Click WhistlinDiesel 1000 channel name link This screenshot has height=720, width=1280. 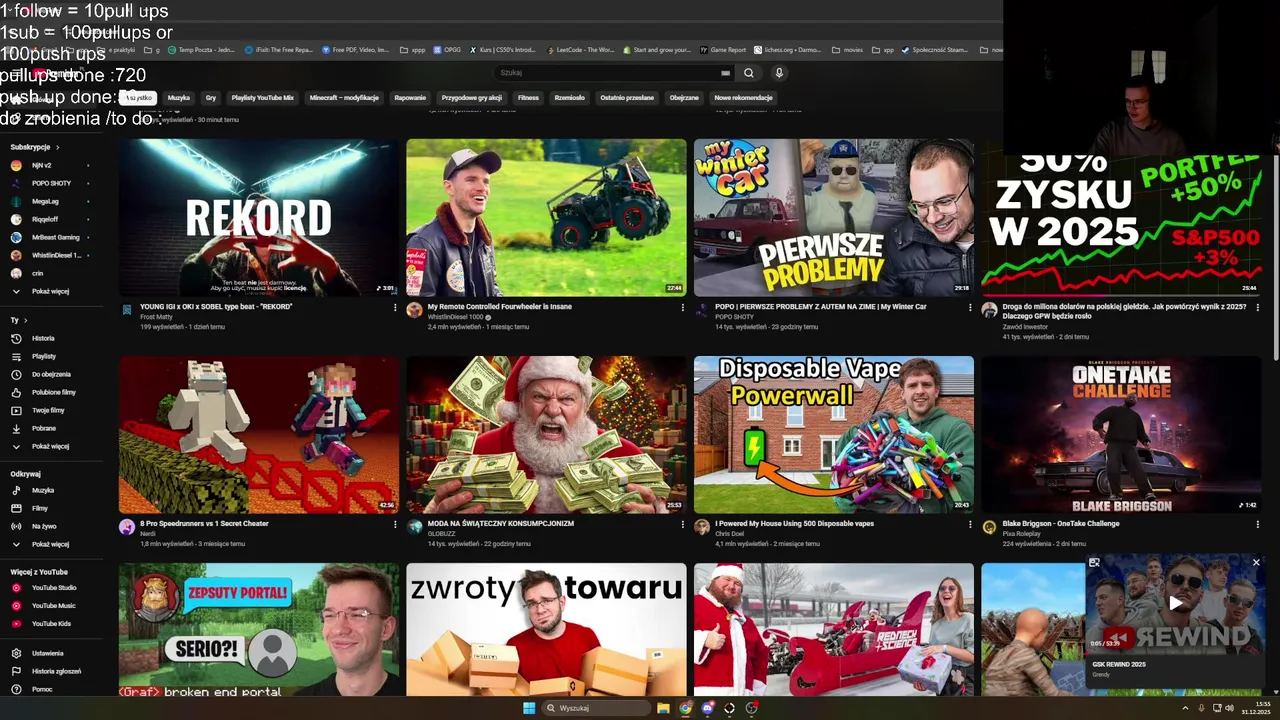coord(455,317)
